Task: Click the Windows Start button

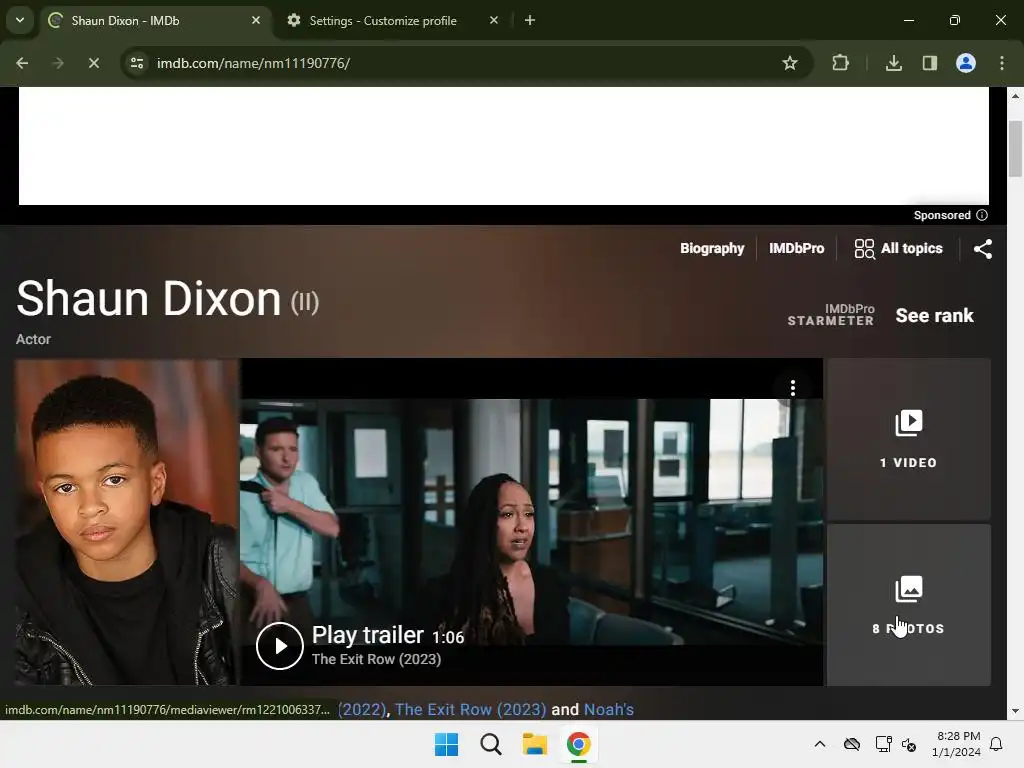Action: 447,744
